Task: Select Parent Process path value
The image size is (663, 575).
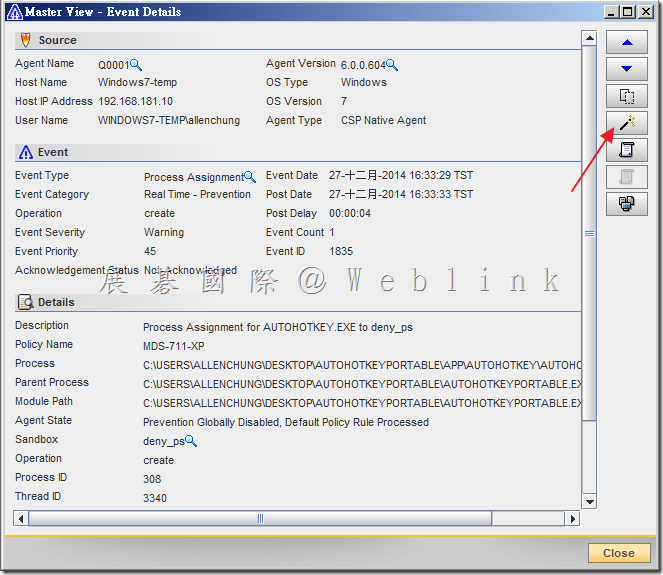Action: [362, 384]
